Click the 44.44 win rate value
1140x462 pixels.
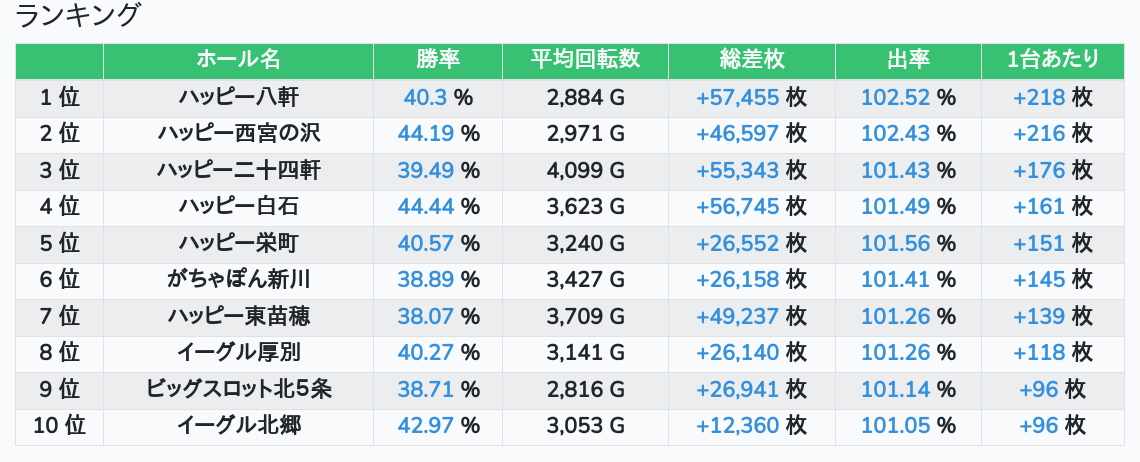[426, 207]
